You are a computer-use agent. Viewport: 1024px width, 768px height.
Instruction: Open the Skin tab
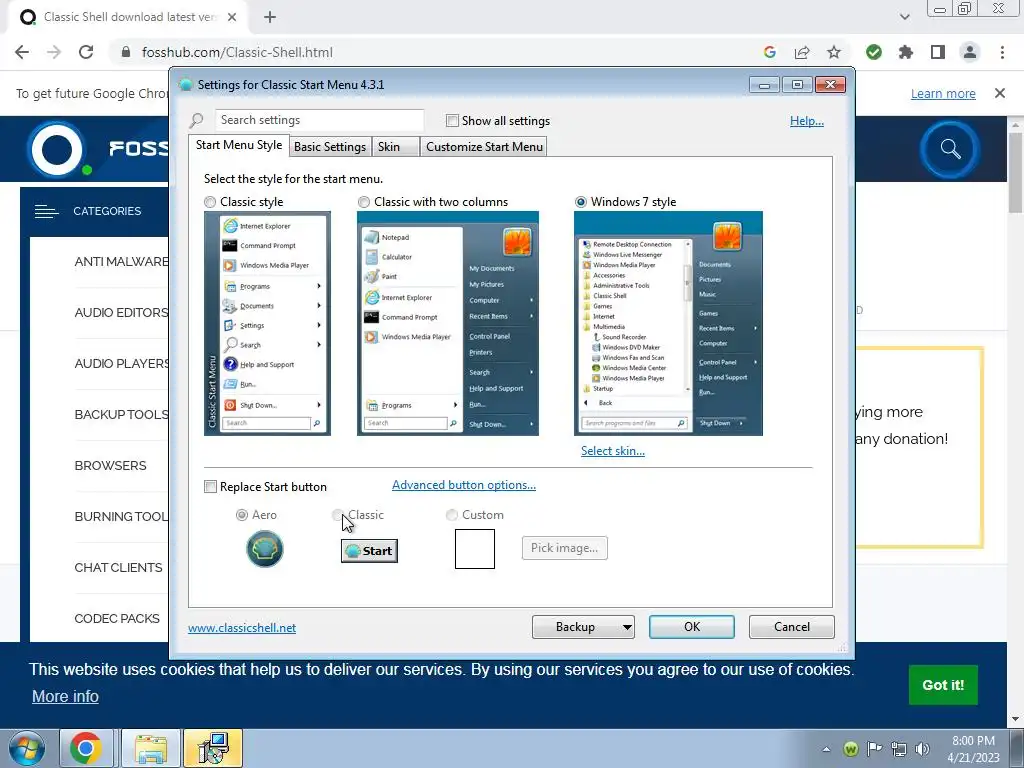(394, 147)
